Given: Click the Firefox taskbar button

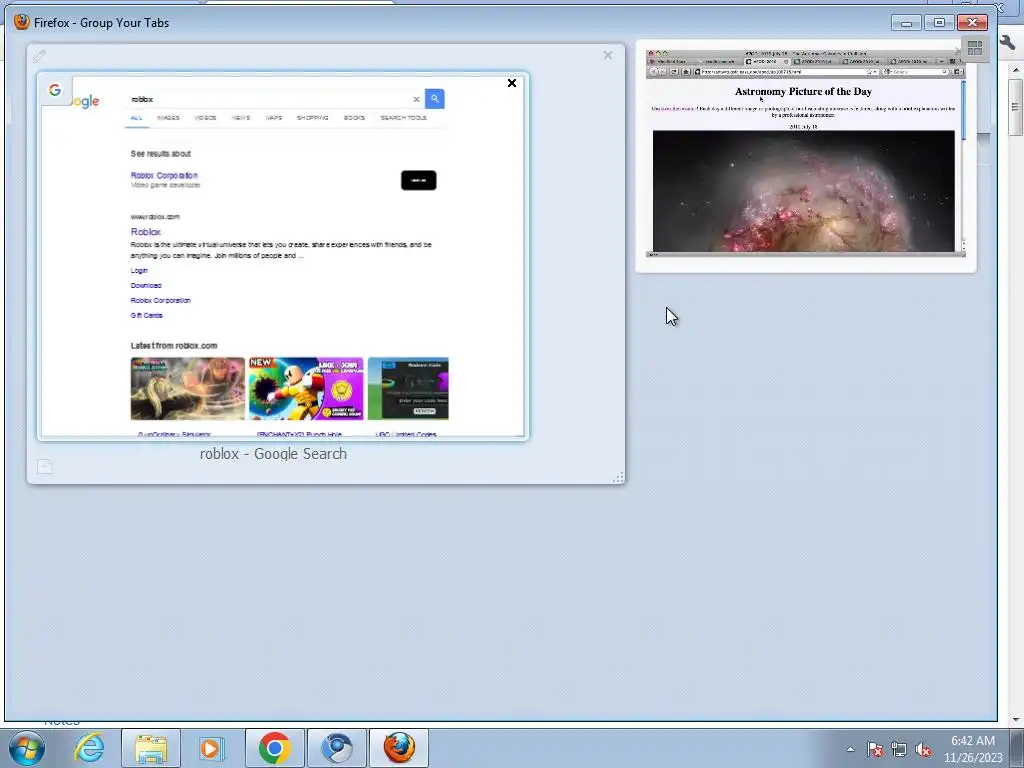Looking at the screenshot, I should 399,748.
